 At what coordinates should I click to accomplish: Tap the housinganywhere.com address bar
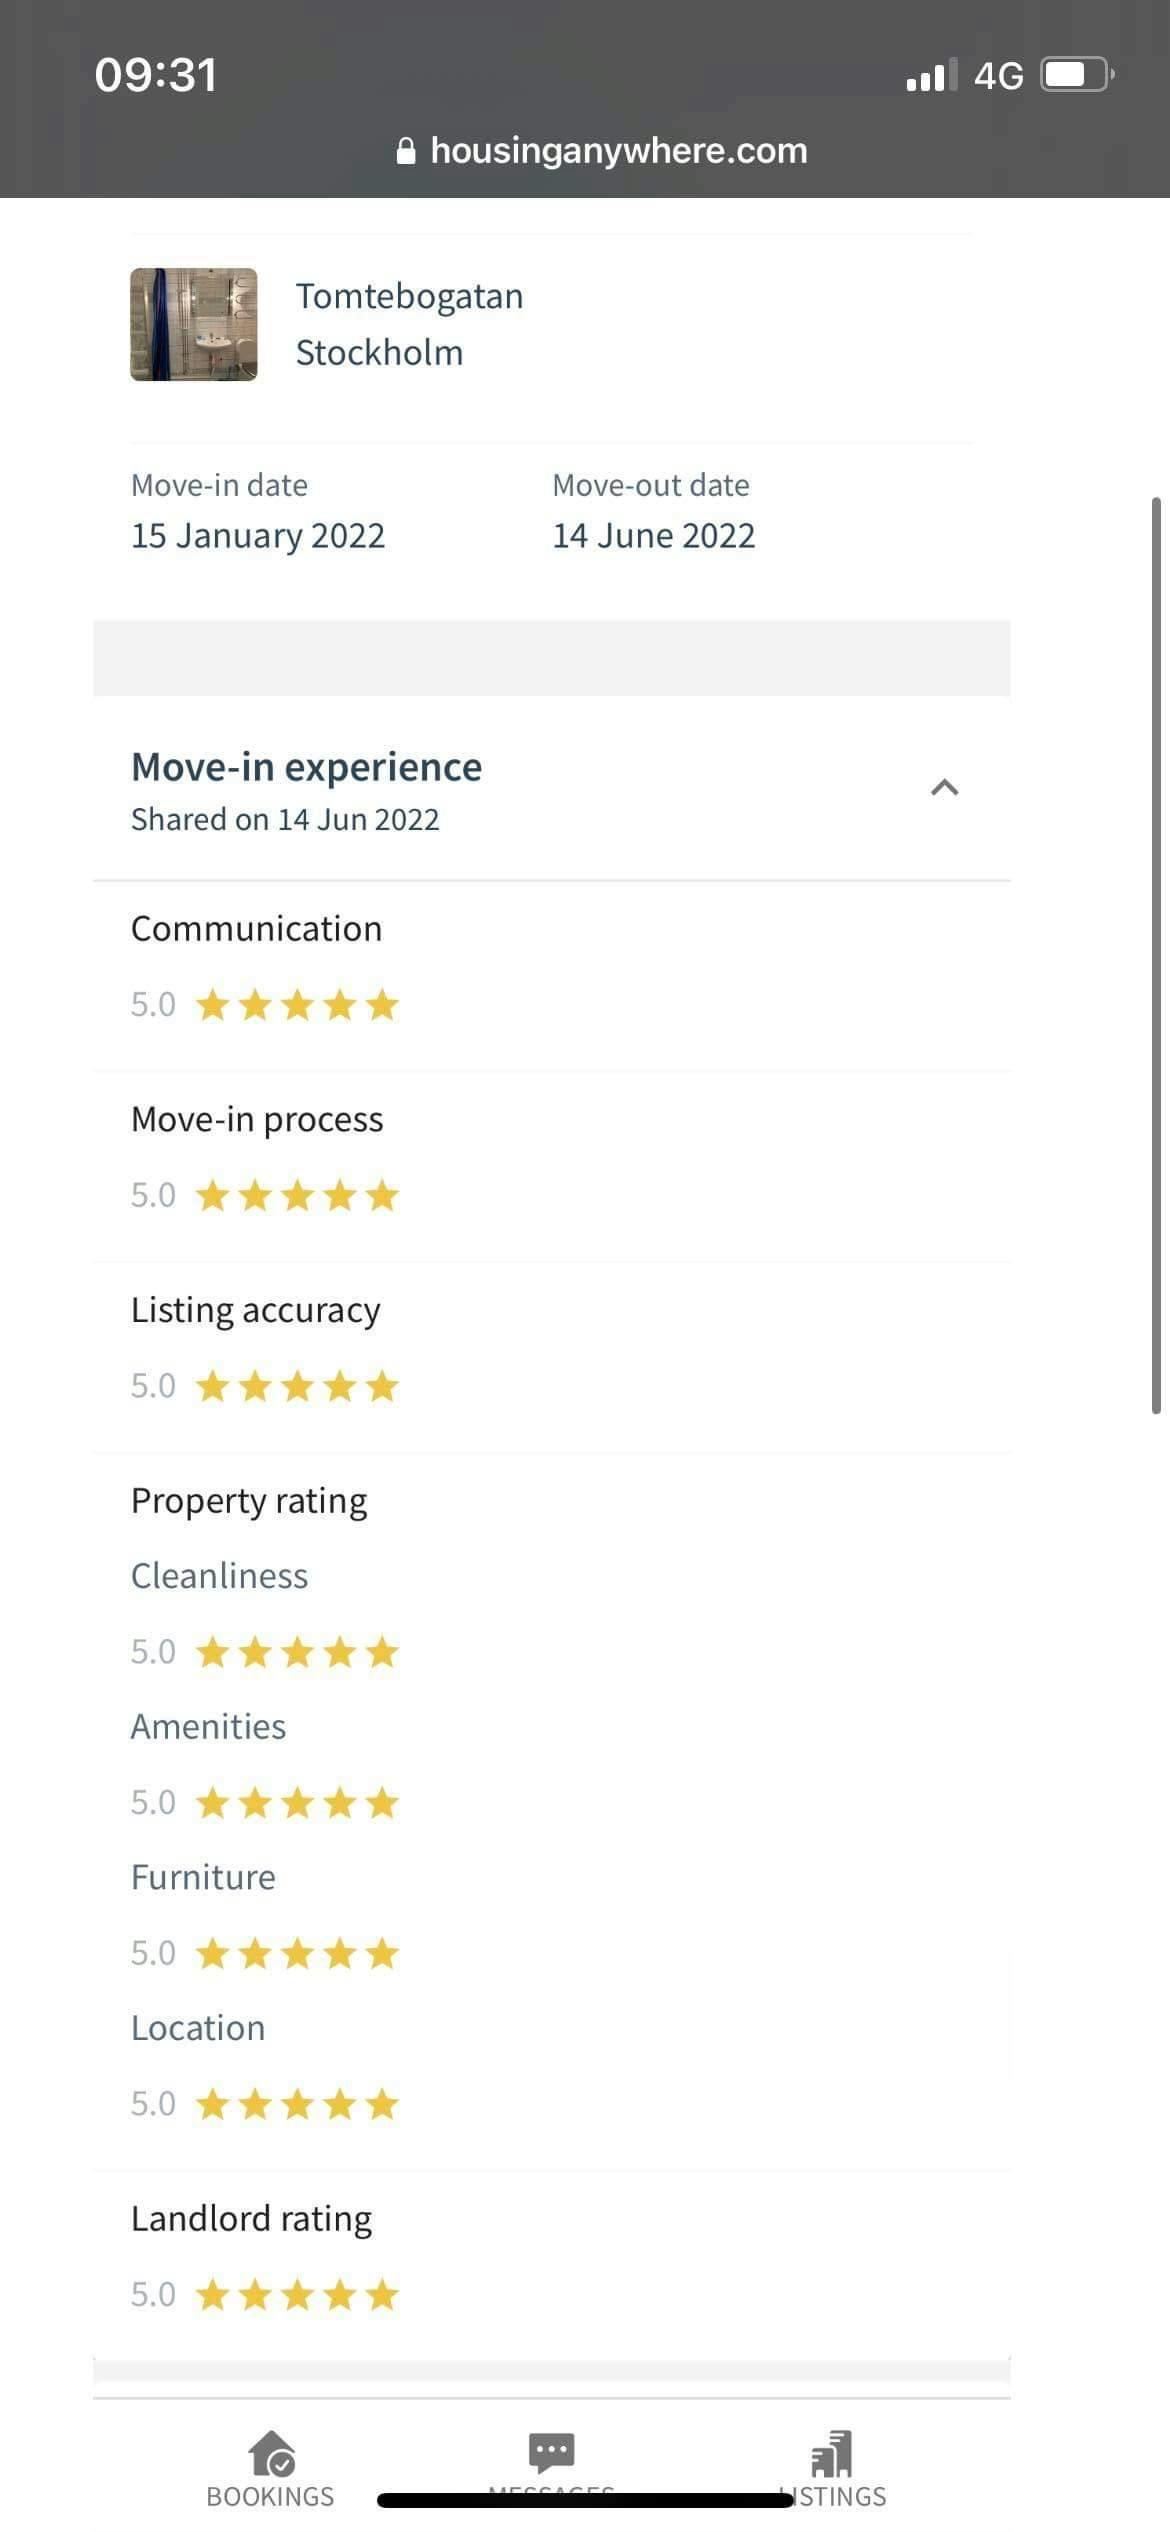click(x=617, y=151)
